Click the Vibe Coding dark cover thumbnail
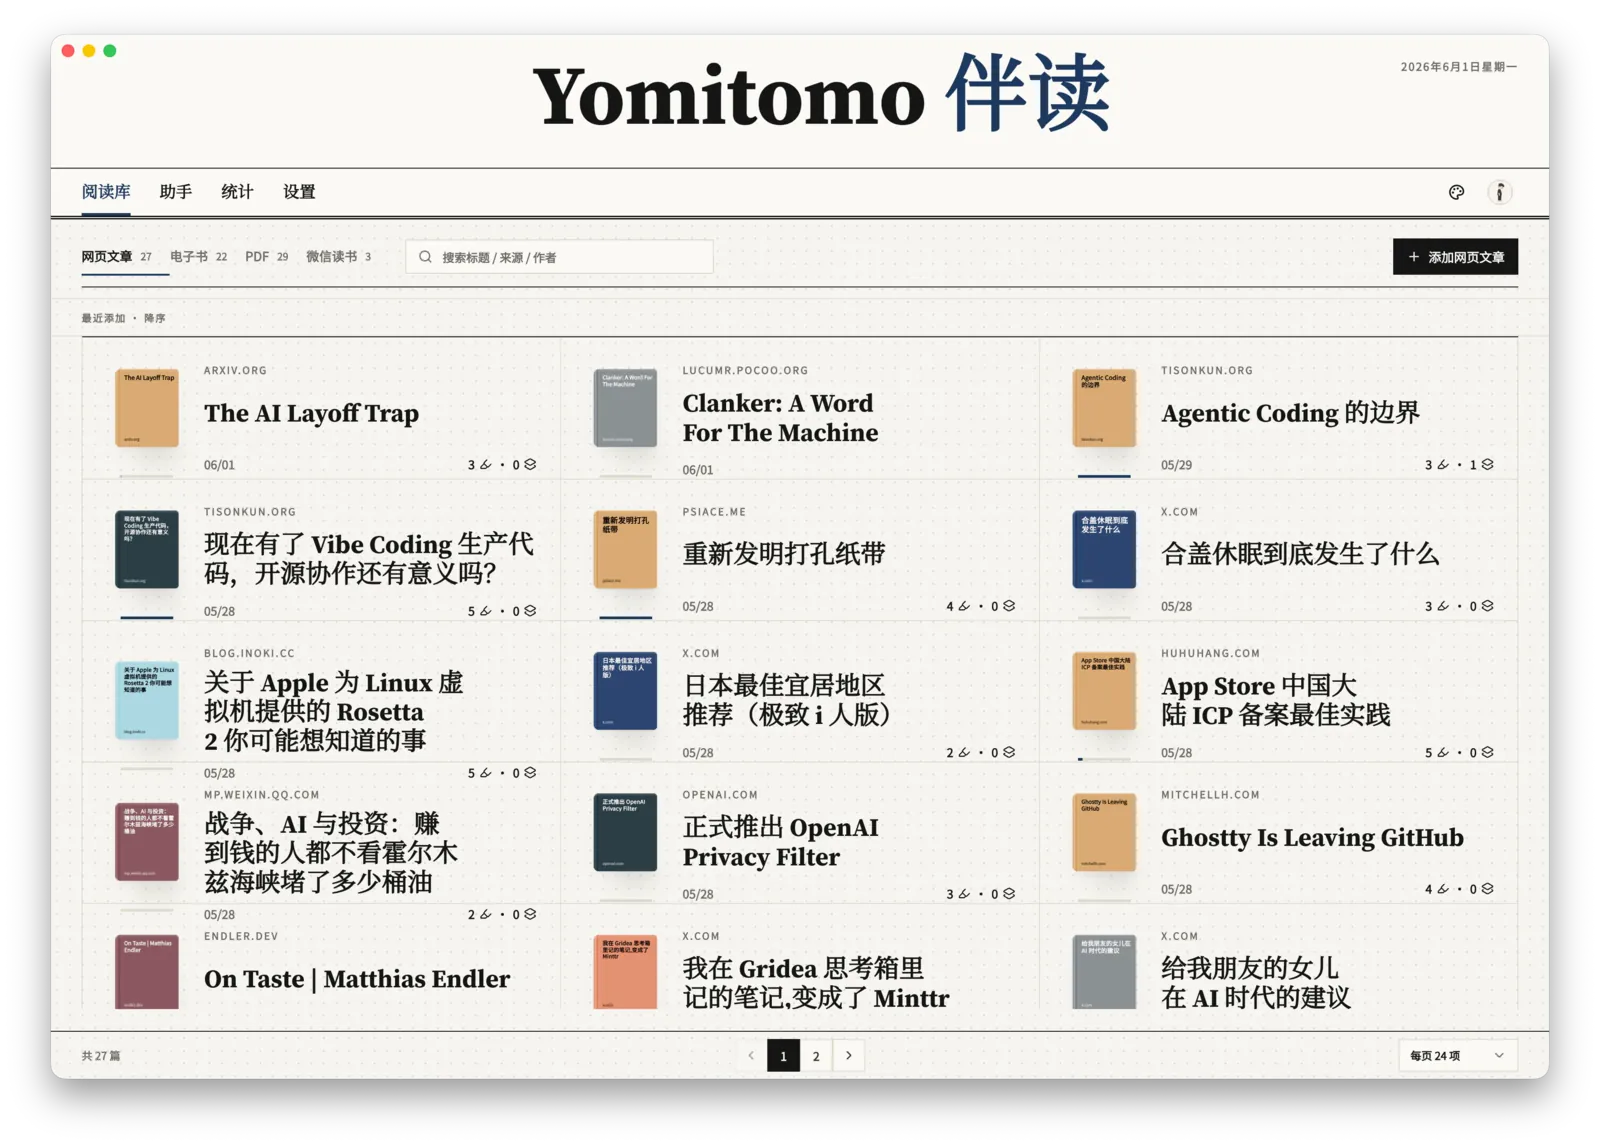 tap(147, 549)
